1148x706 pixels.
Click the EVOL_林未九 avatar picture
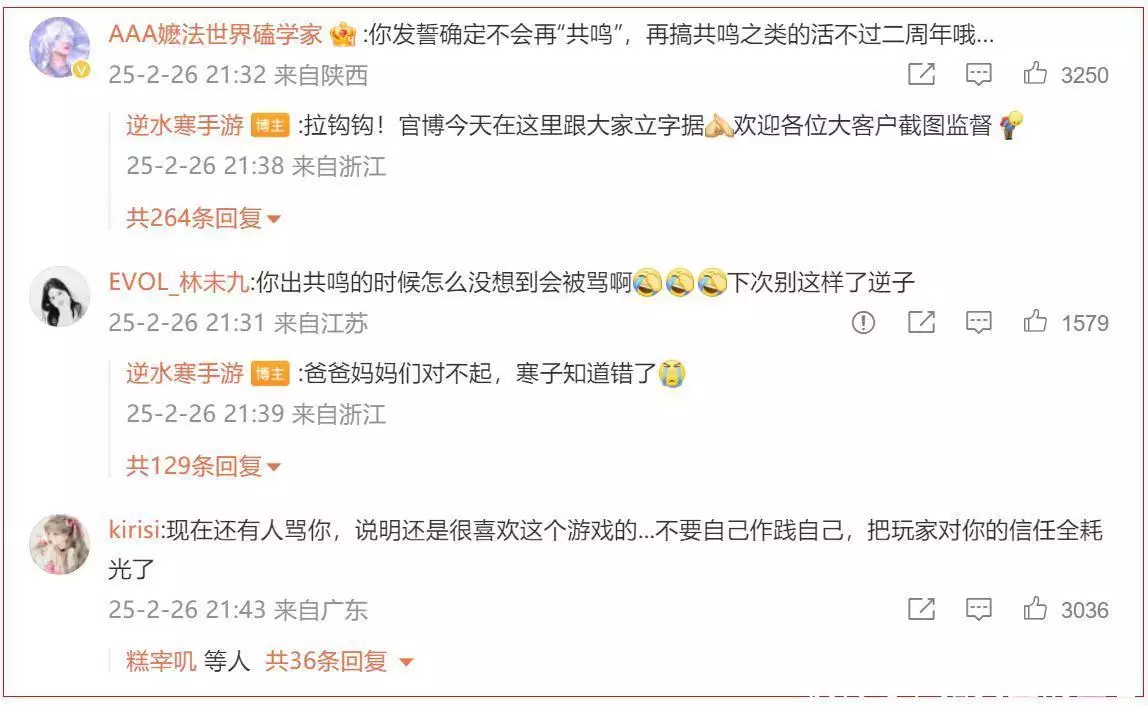pyautogui.click(x=59, y=297)
